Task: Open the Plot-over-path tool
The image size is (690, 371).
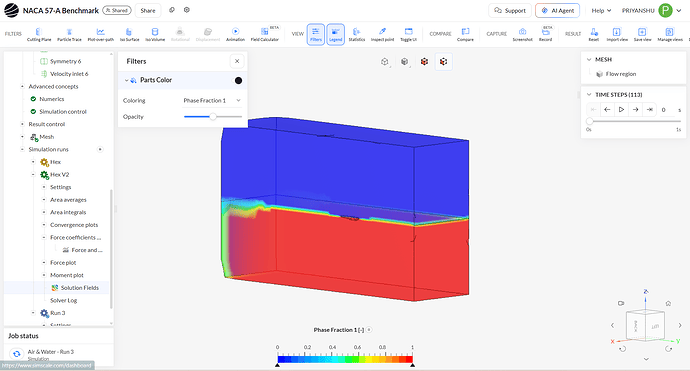Action: (100, 34)
